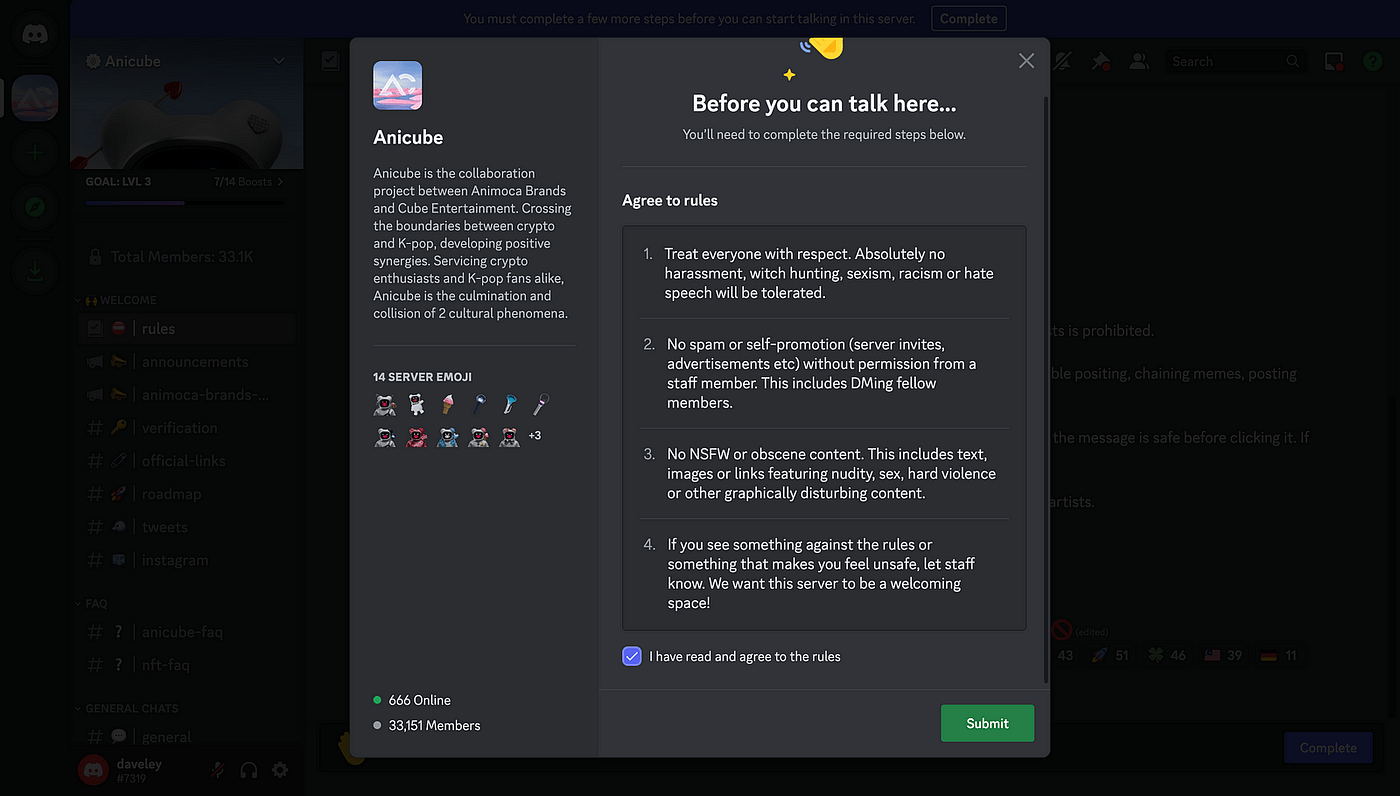Open User Settings gear icon
Image resolution: width=1400 pixels, height=796 pixels.
281,770
